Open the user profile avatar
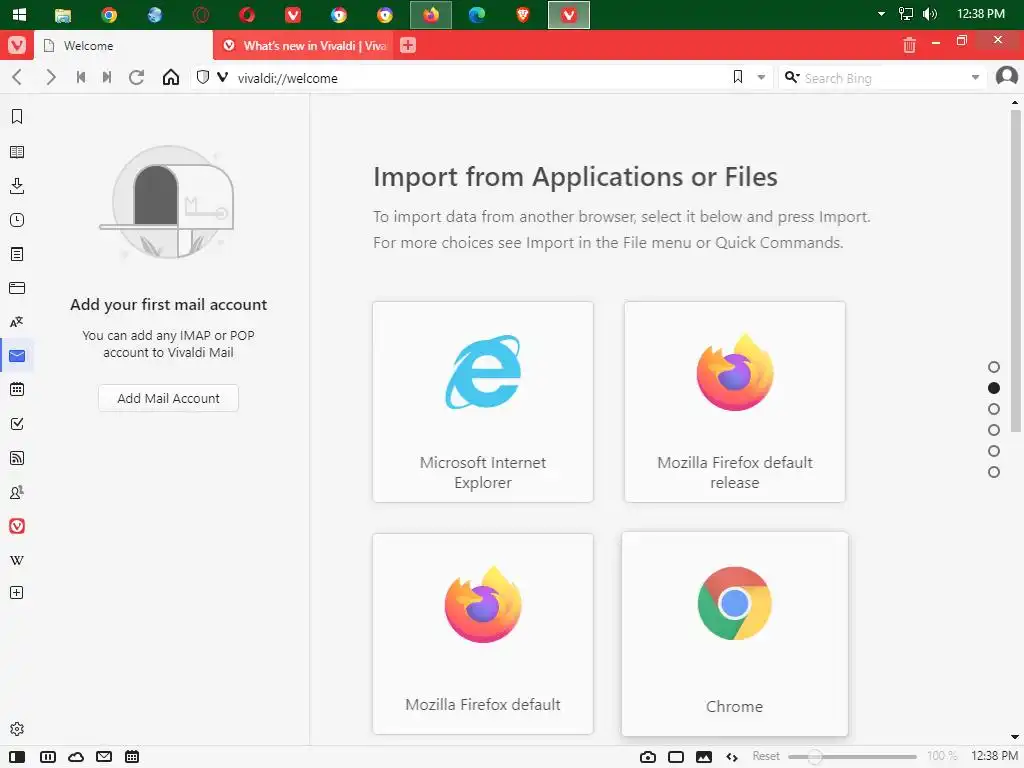 click(1006, 76)
